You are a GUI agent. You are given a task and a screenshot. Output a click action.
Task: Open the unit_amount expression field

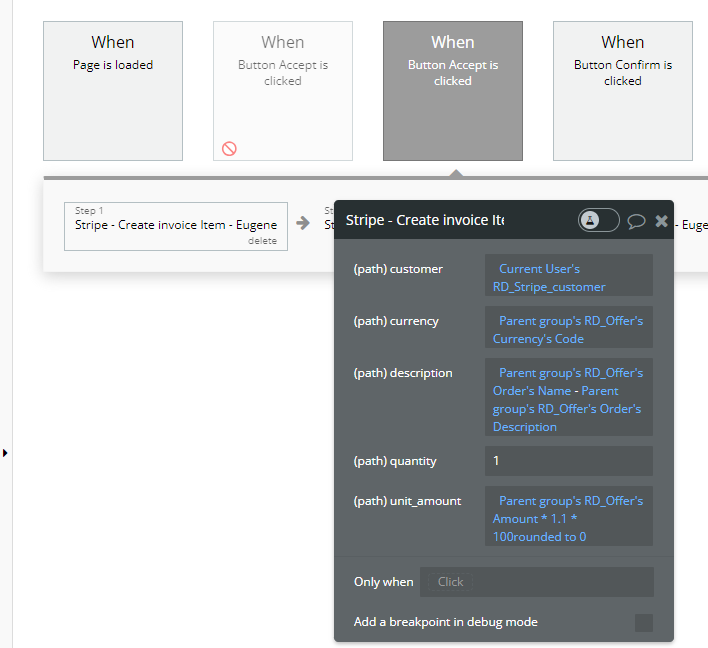click(568, 518)
